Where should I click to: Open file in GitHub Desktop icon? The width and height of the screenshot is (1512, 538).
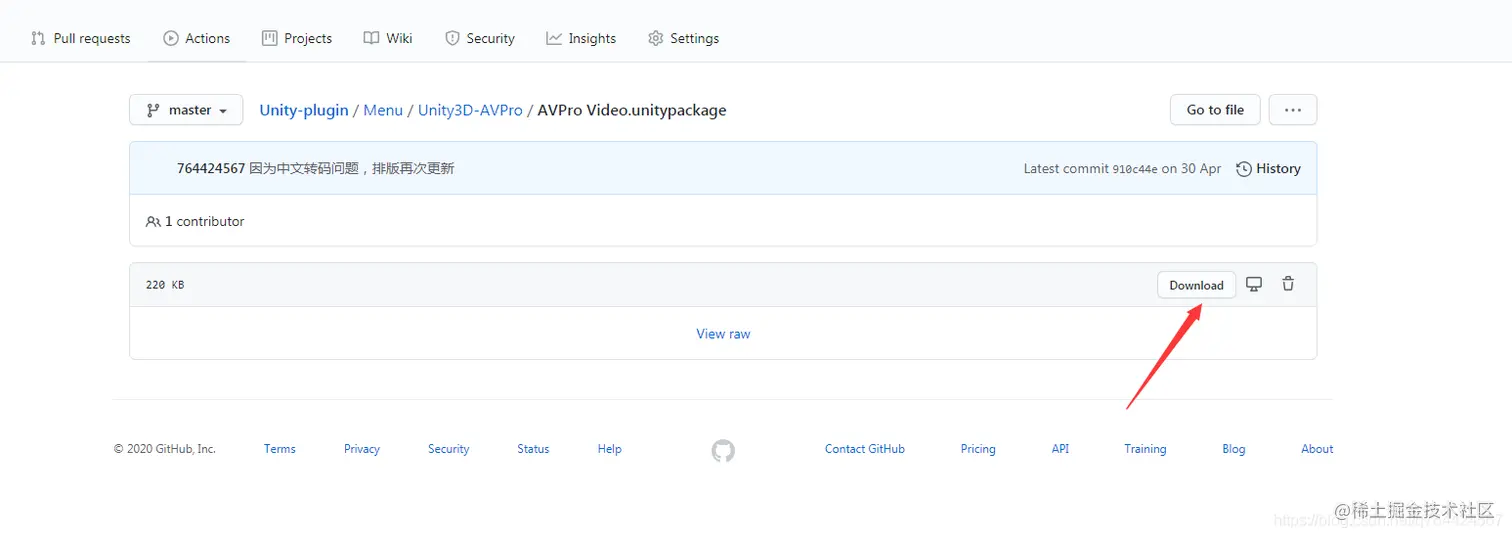point(1254,284)
